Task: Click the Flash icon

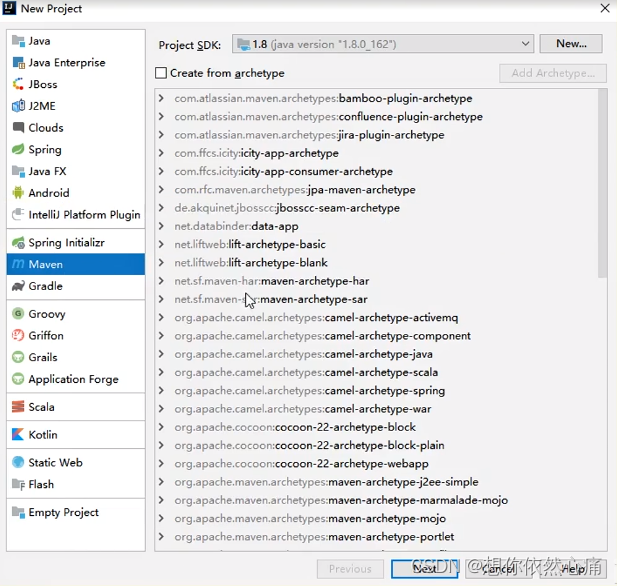Action: pos(18,484)
